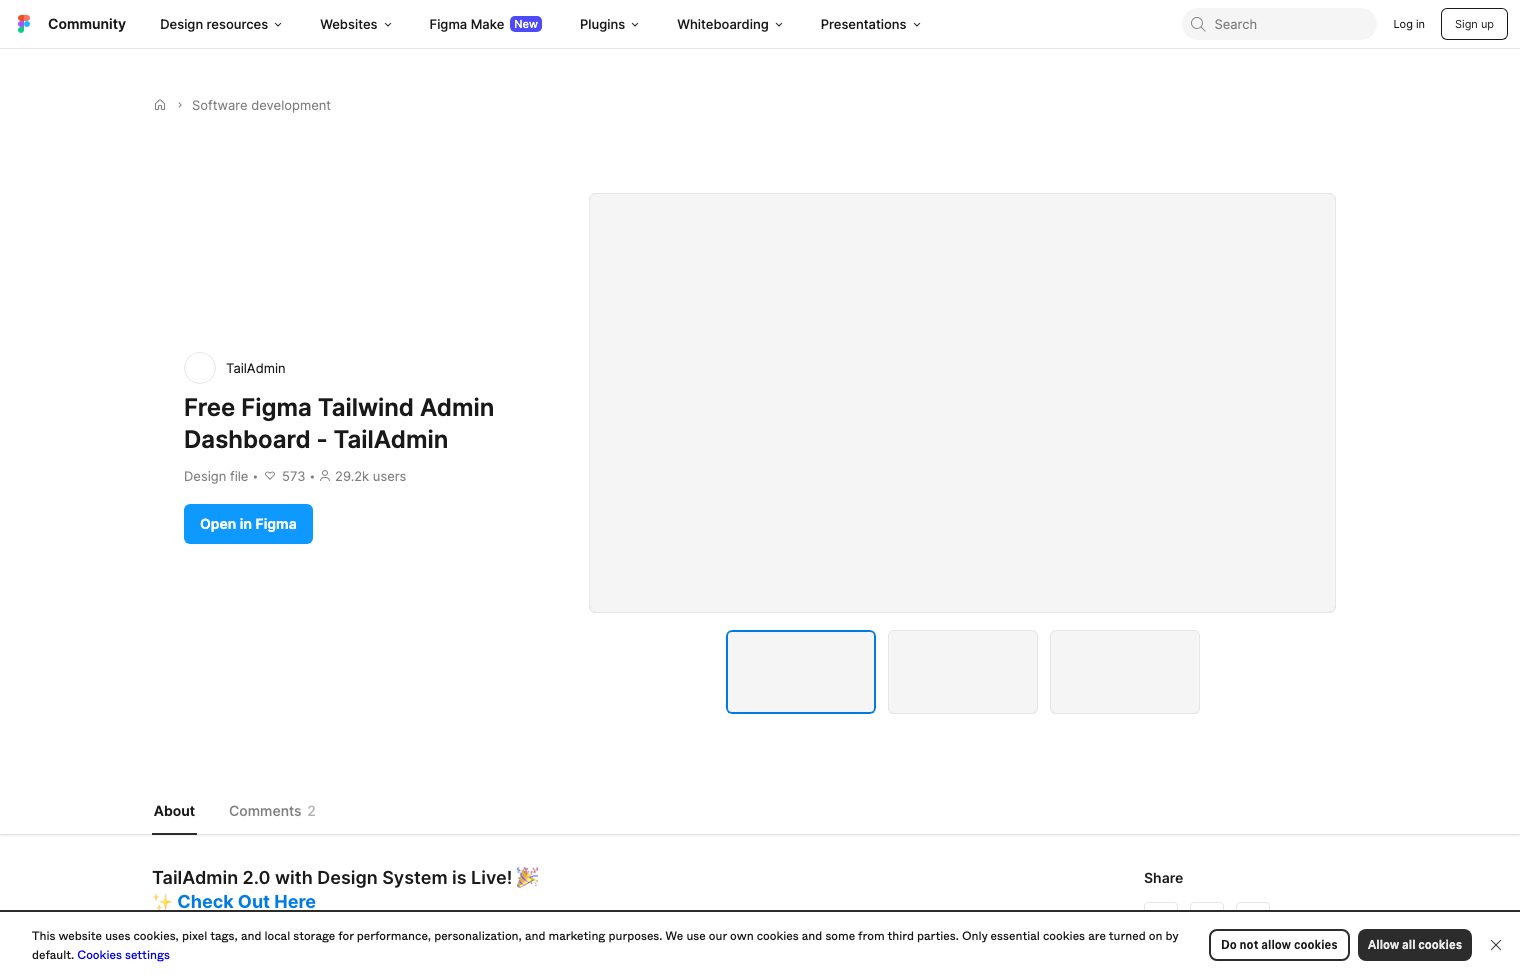Switch to the Comments tab
Image resolution: width=1520 pixels, height=980 pixels.
(265, 811)
